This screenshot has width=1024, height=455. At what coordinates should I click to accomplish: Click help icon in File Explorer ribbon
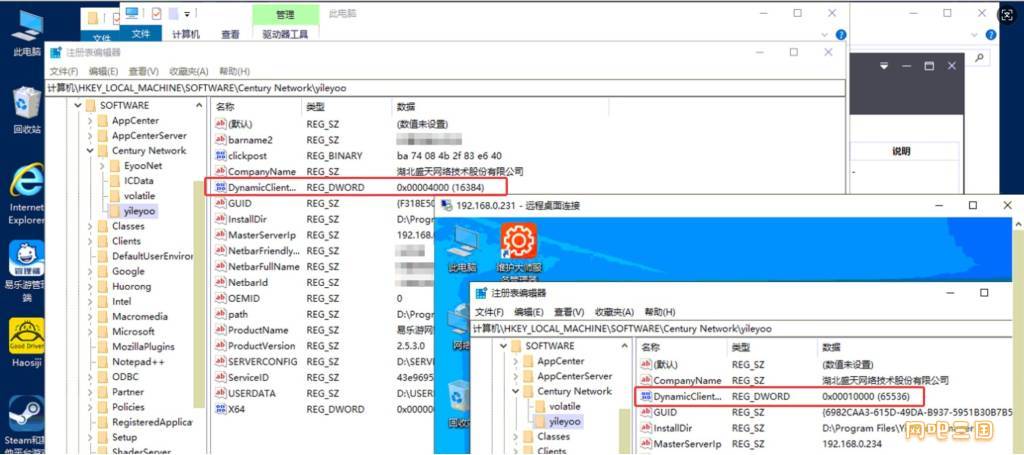tap(841, 35)
